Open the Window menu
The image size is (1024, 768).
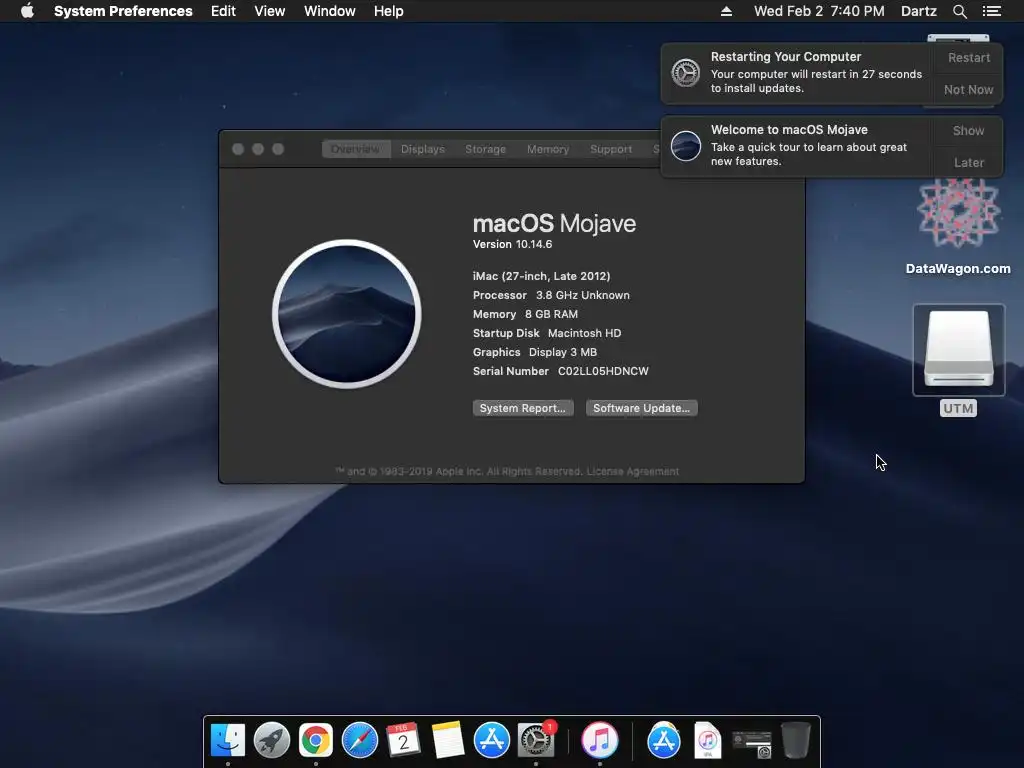pyautogui.click(x=330, y=11)
